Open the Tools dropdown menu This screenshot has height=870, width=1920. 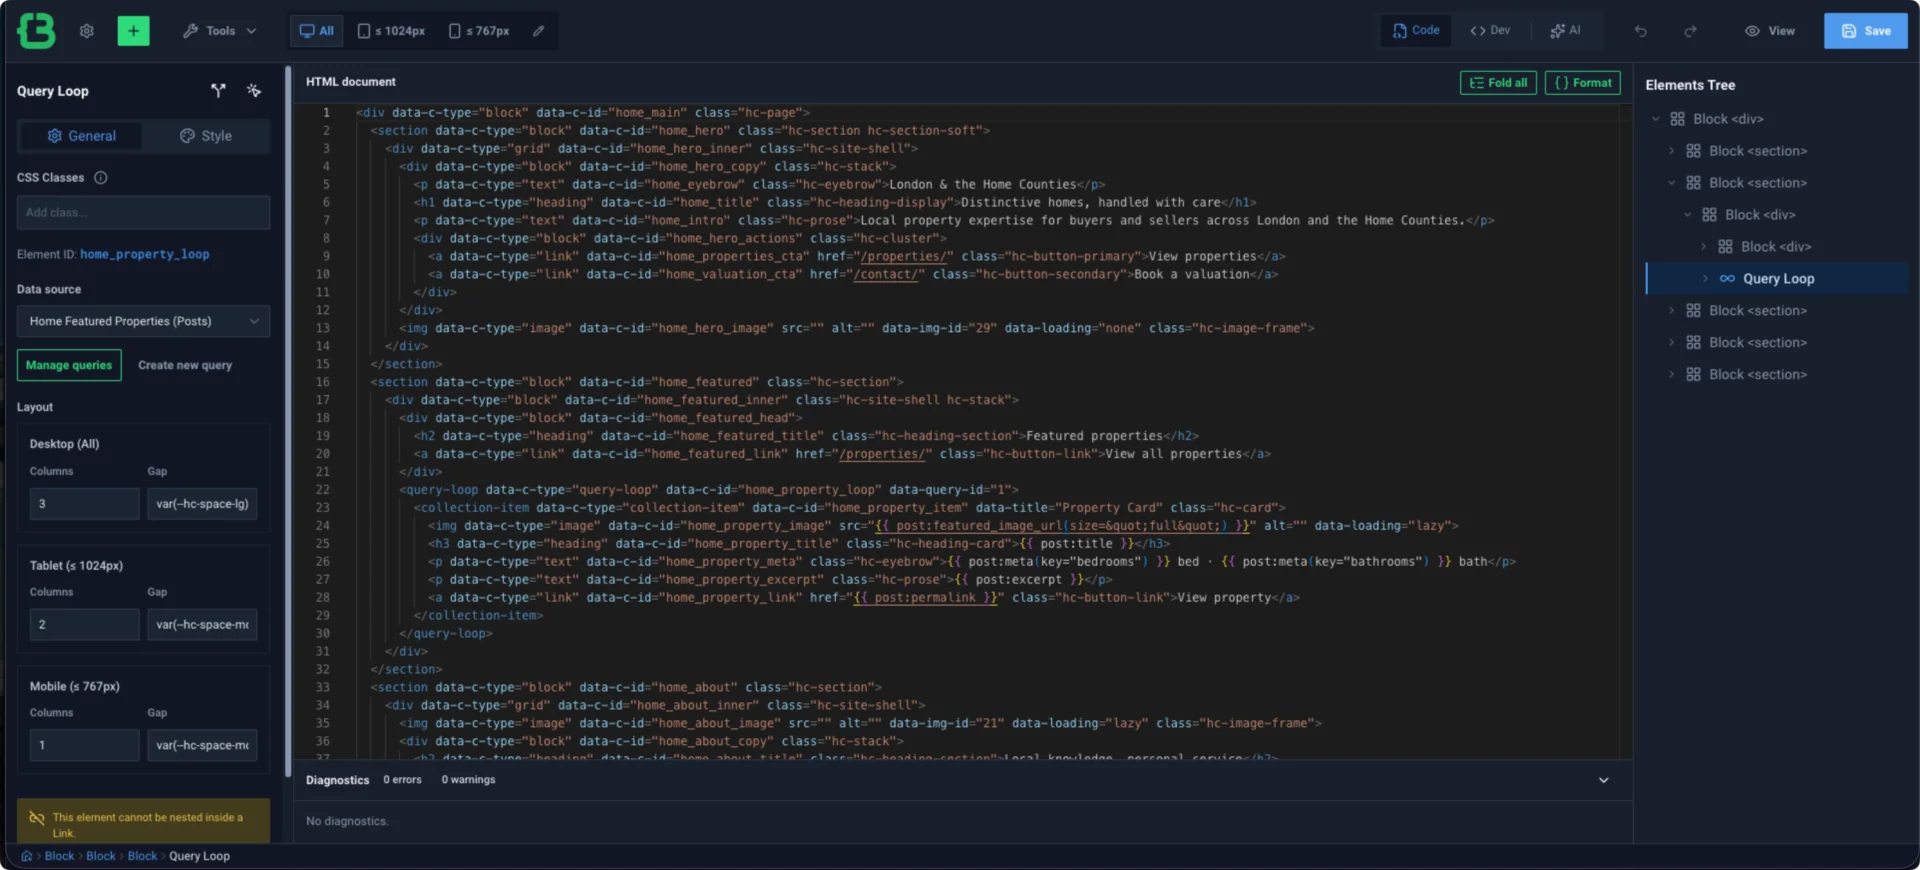(x=219, y=31)
